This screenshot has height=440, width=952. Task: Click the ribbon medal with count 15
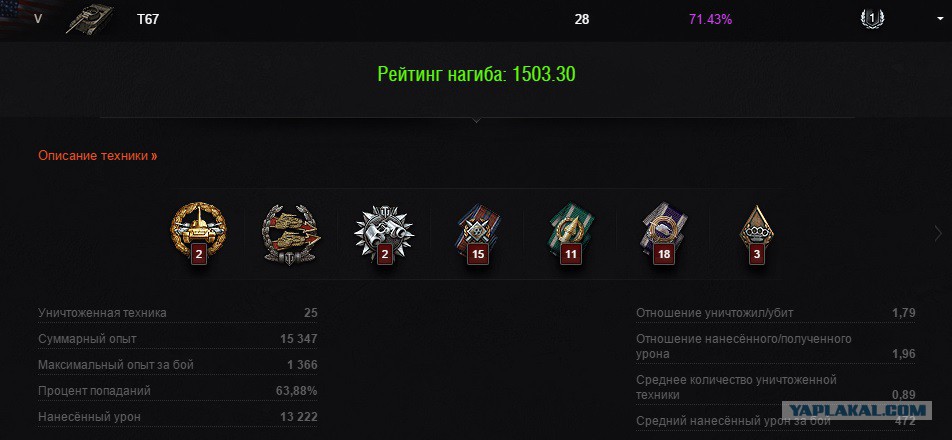point(477,234)
